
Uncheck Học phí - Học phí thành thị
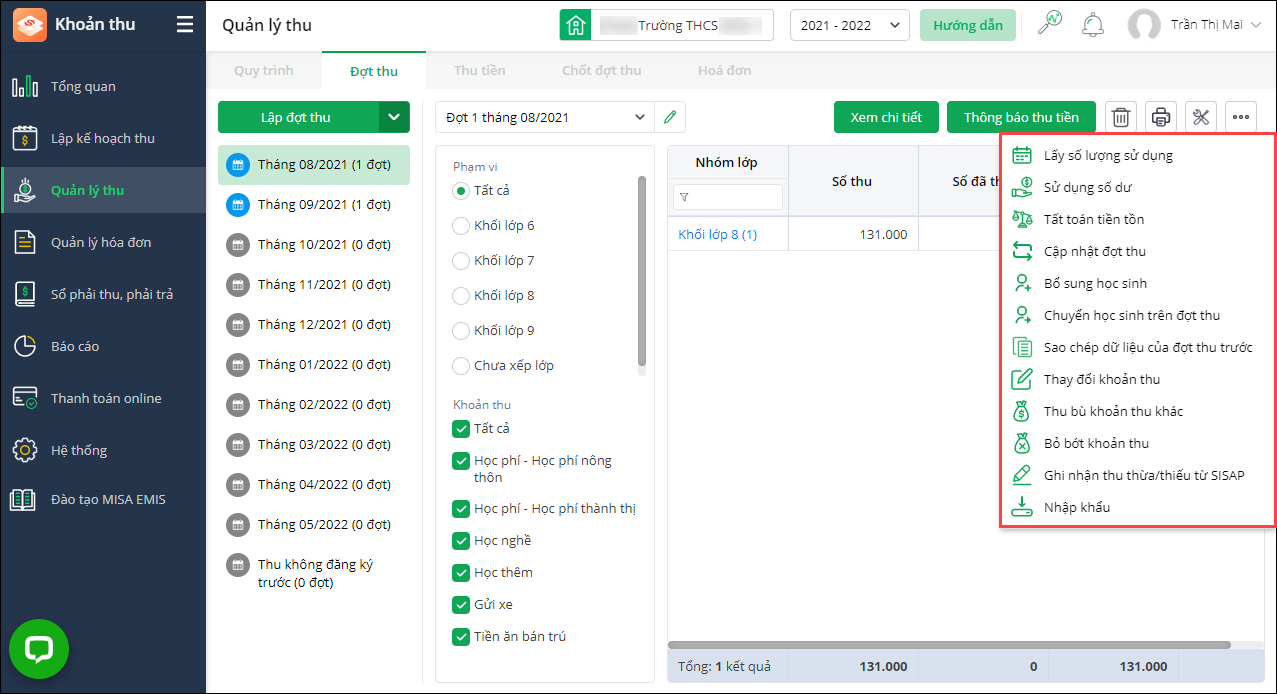(x=461, y=509)
